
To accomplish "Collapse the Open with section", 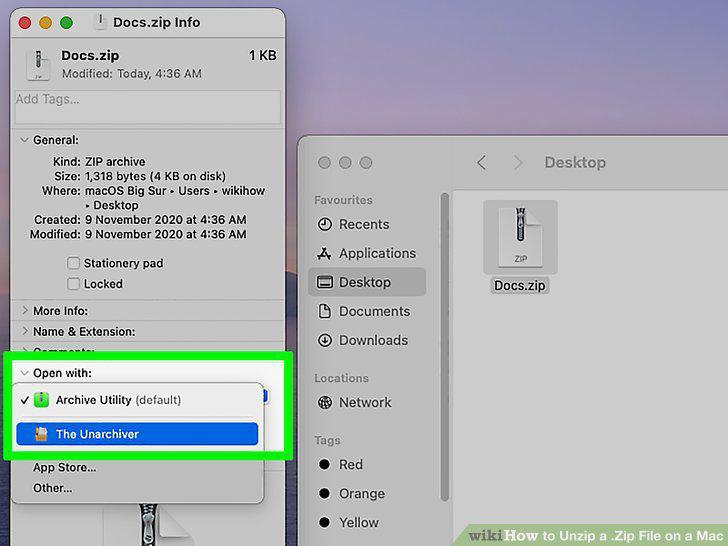I will (25, 373).
